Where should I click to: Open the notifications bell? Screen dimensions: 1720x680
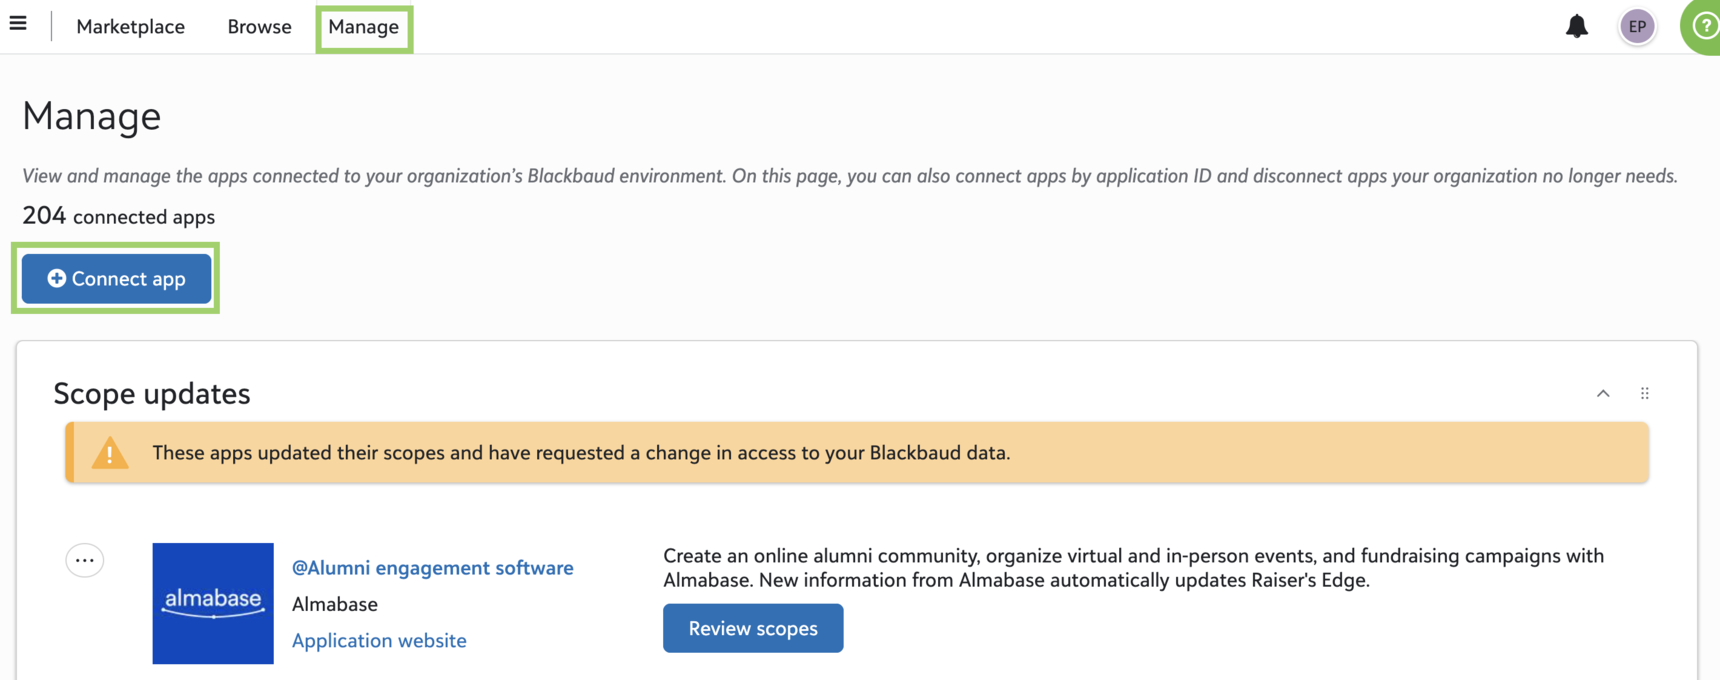[x=1577, y=26]
